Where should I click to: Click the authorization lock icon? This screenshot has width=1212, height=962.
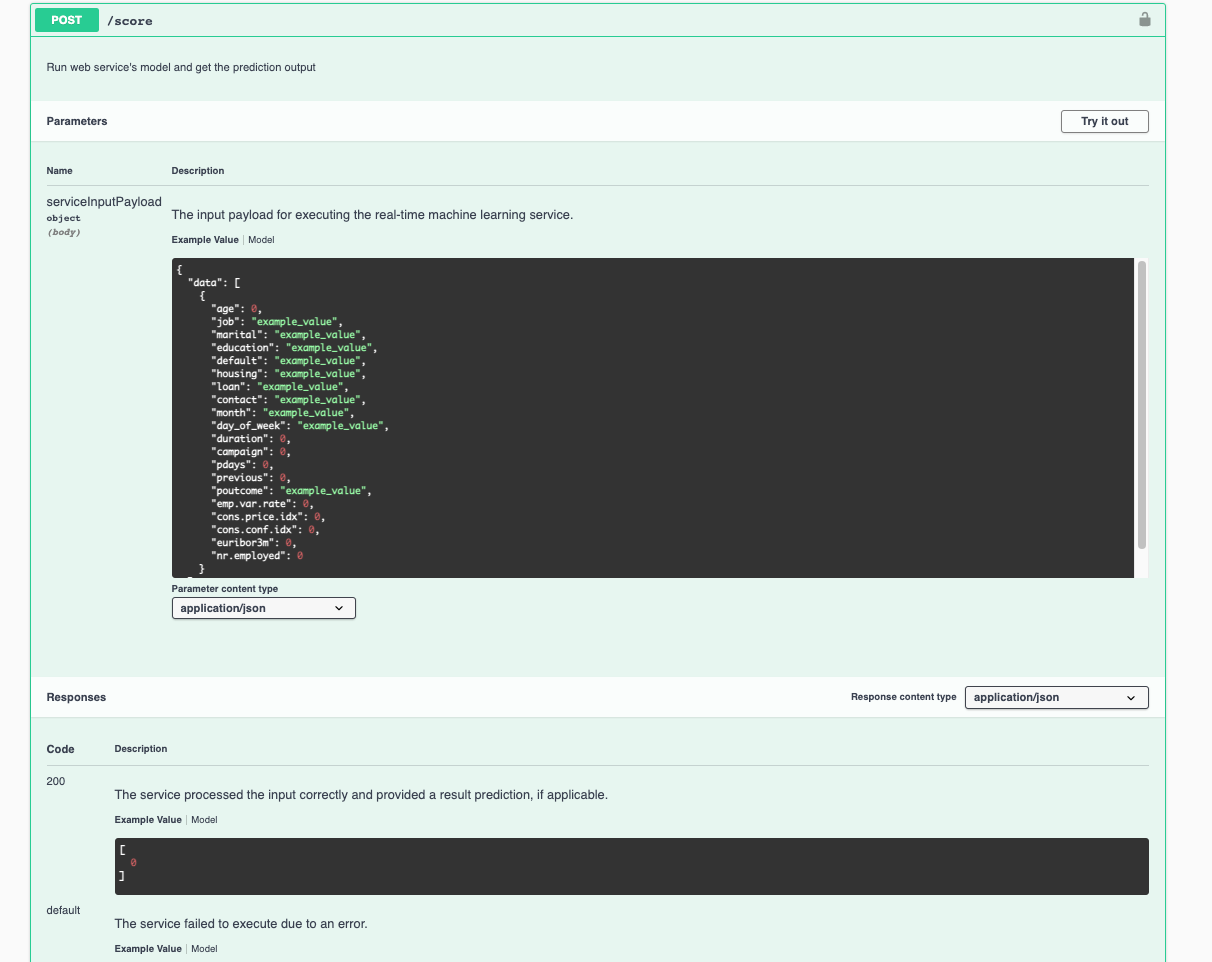point(1144,19)
